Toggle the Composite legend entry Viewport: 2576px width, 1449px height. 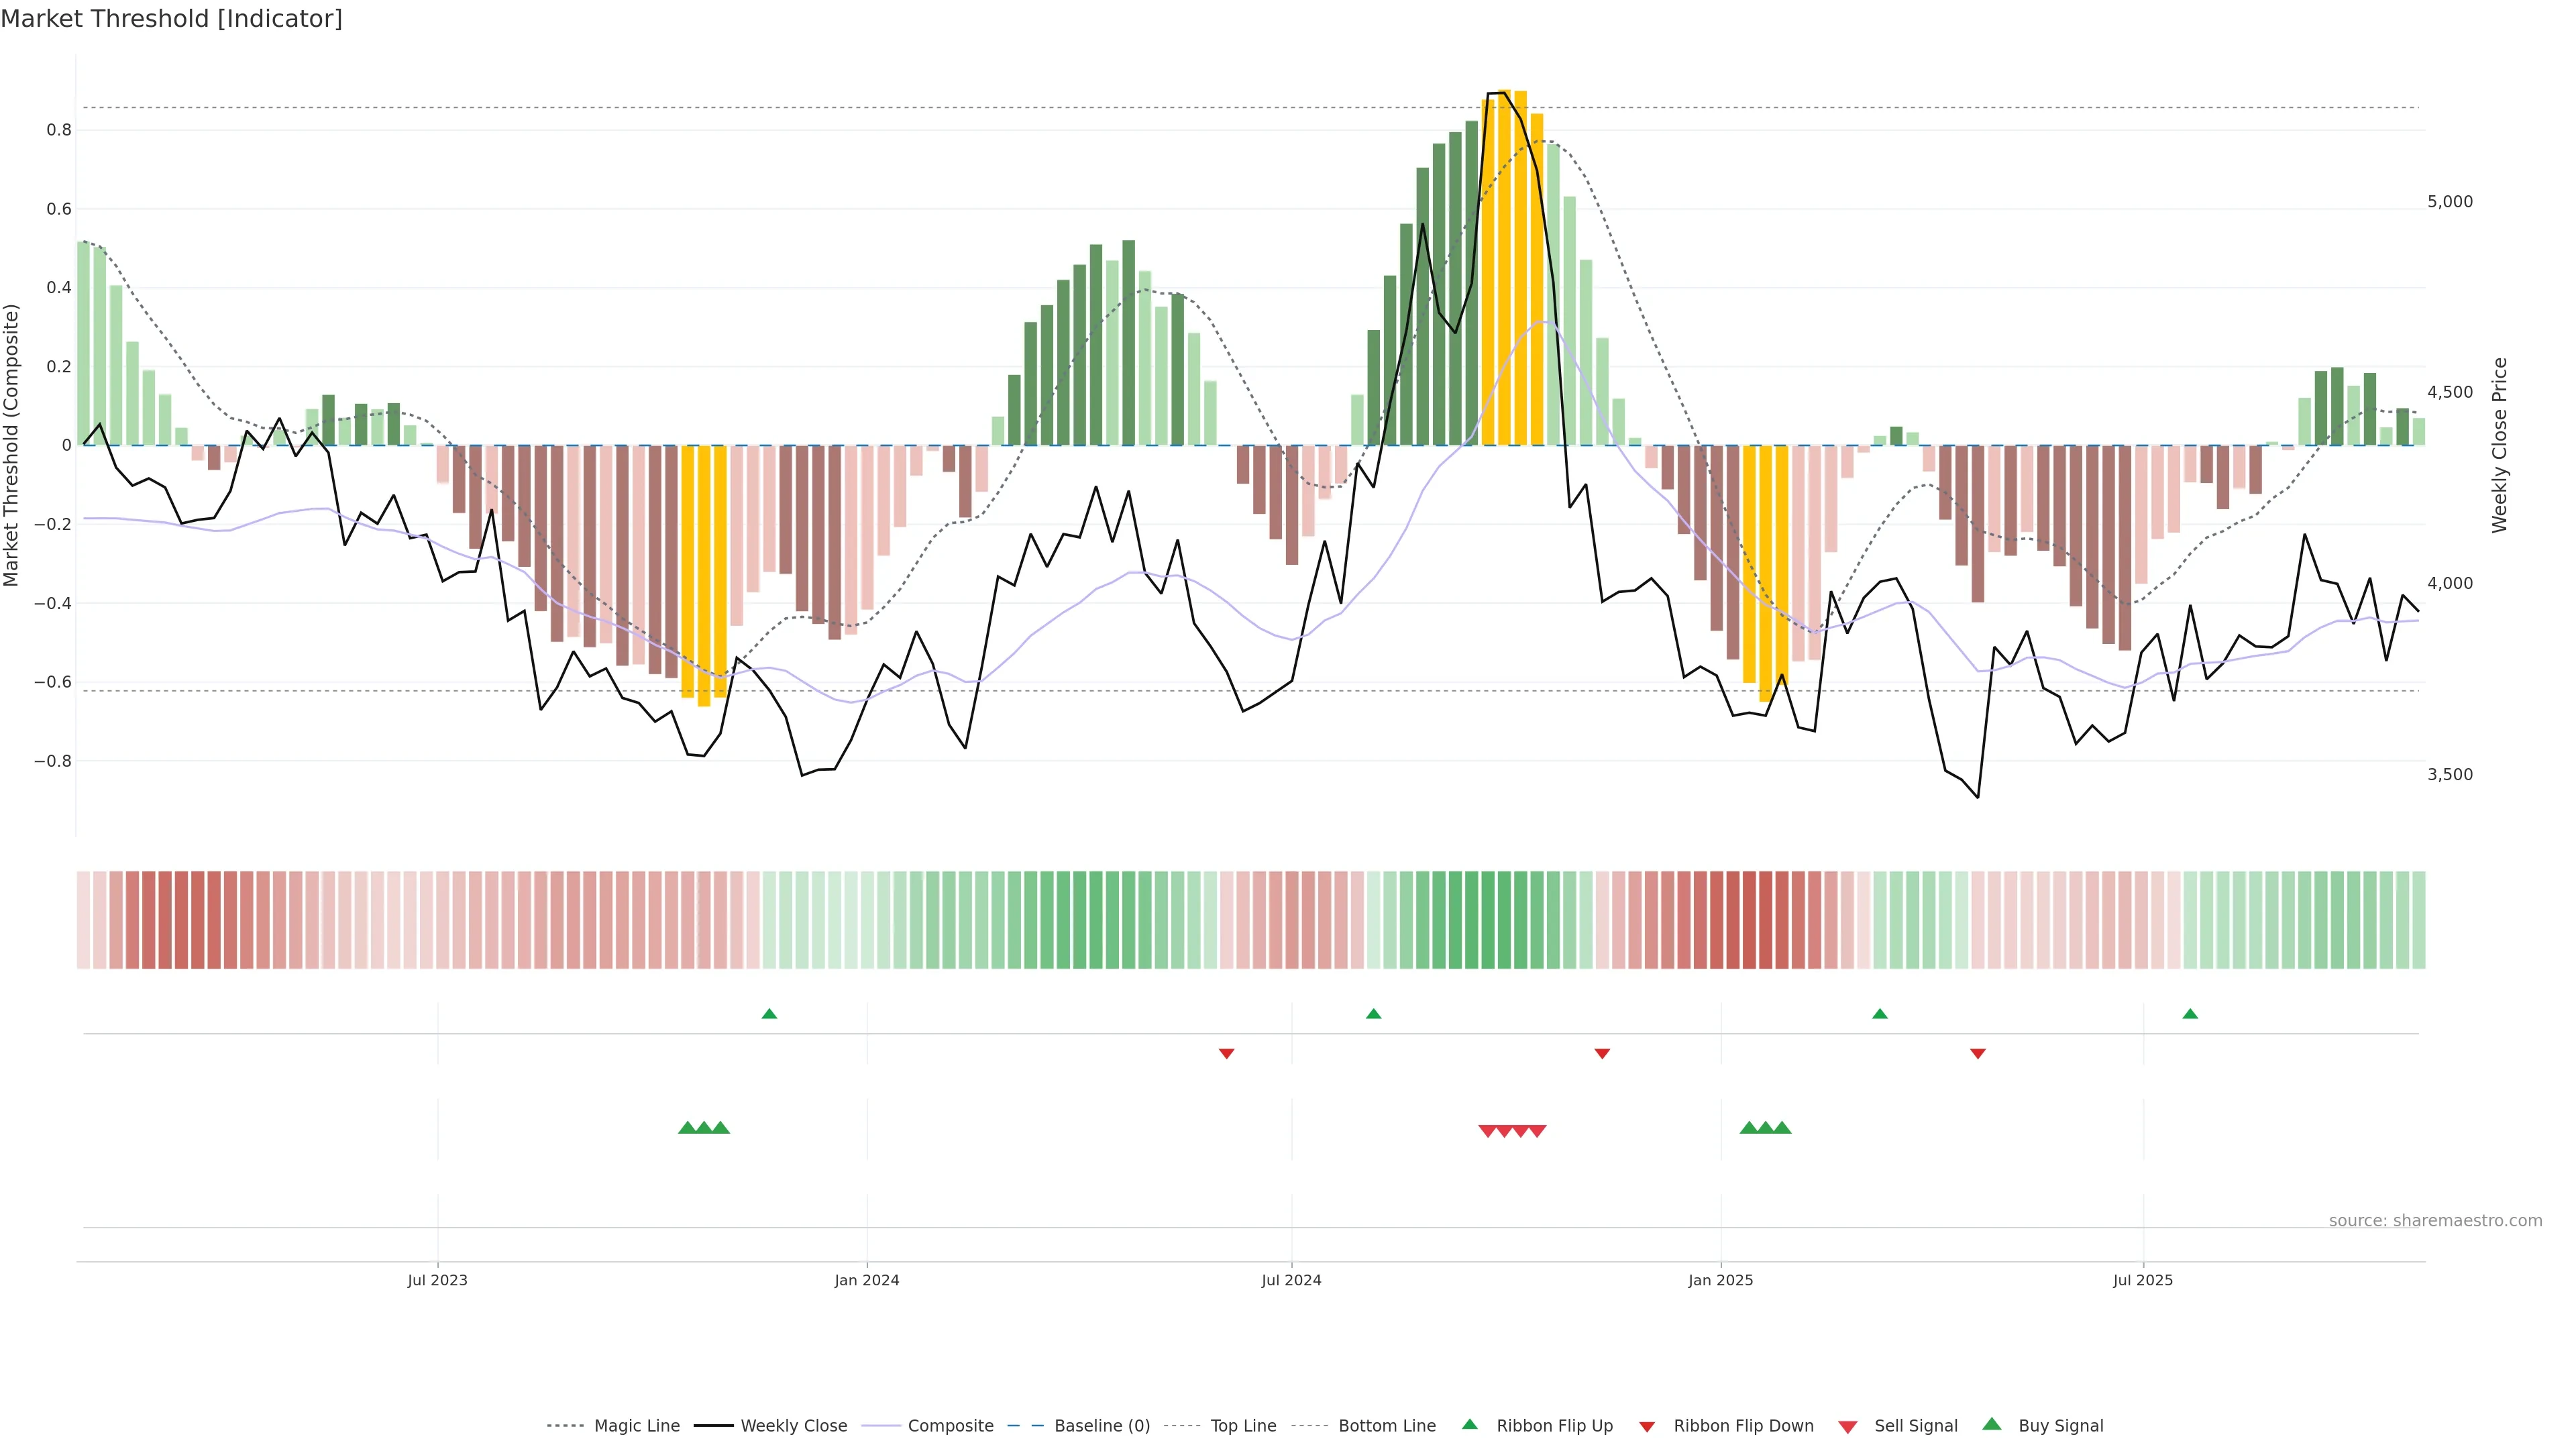pos(950,1426)
